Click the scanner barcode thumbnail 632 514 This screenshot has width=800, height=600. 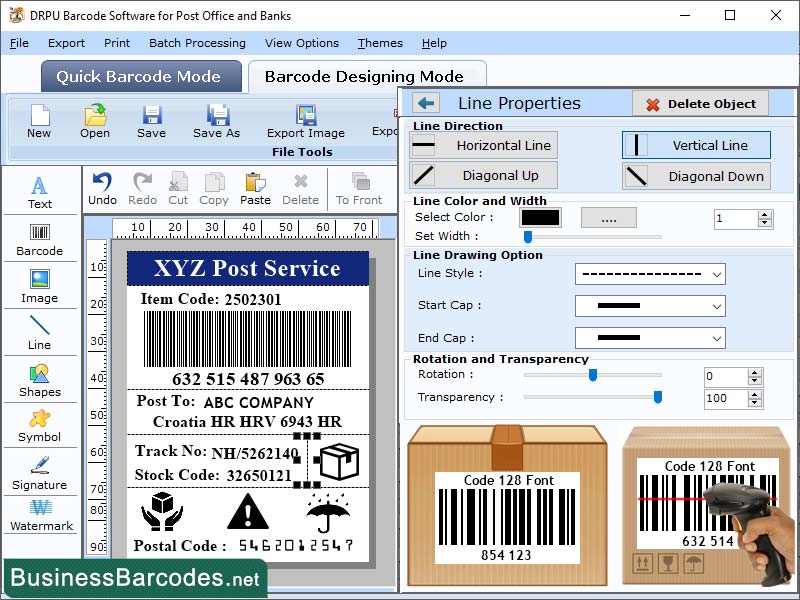[707, 505]
